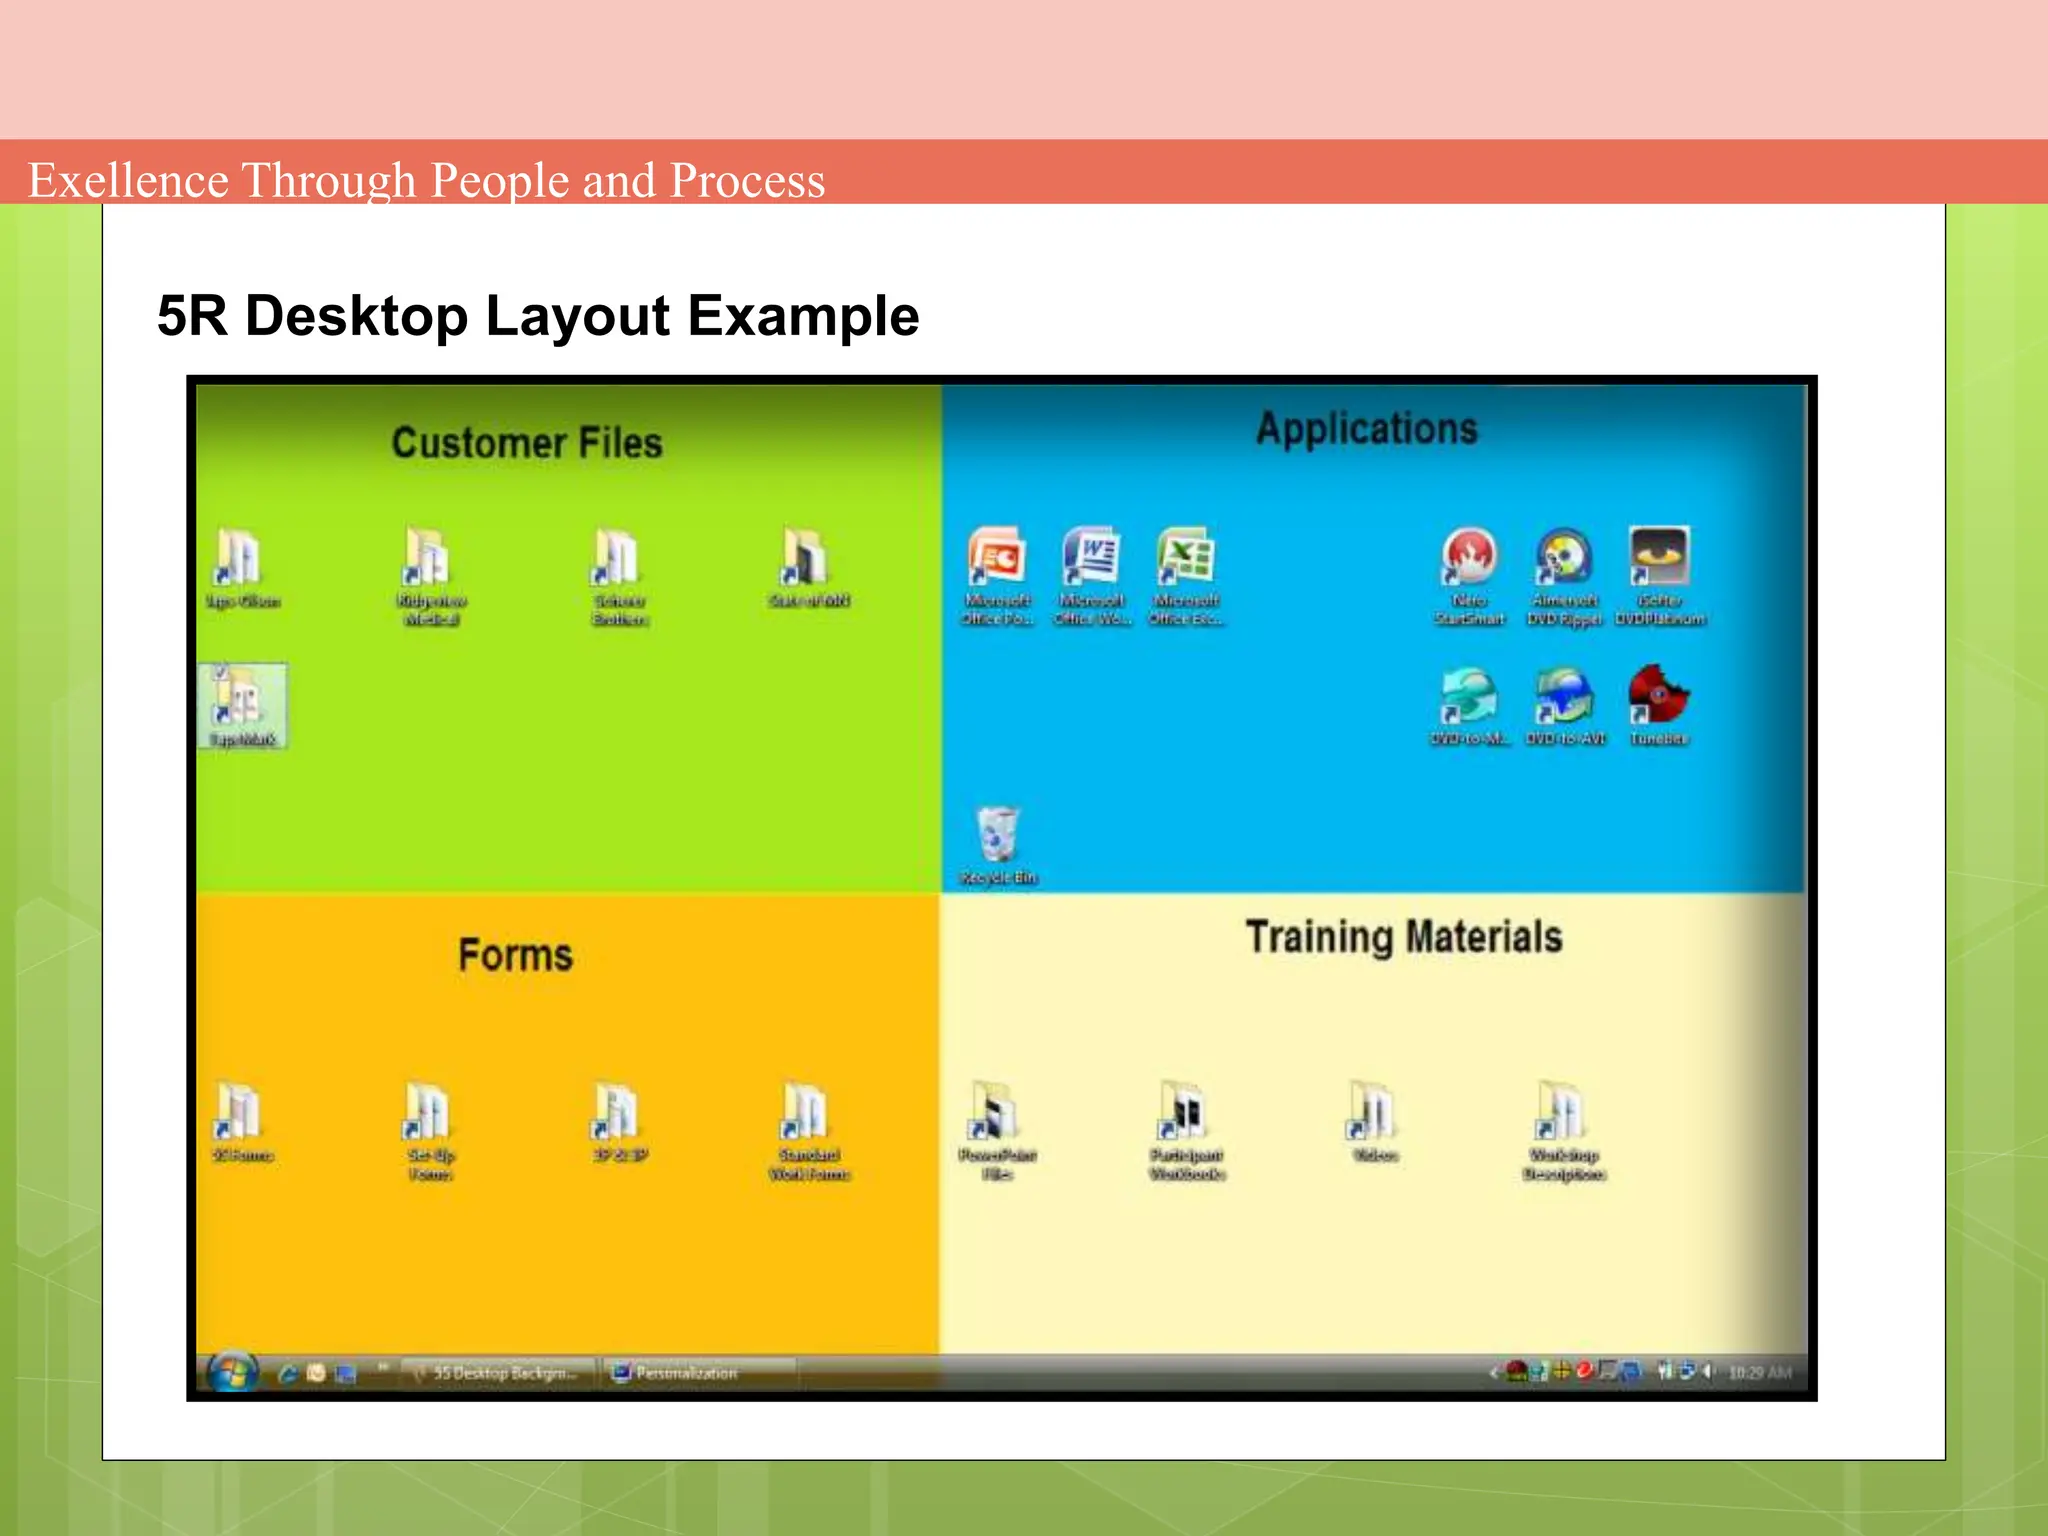Viewport: 2048px width, 1536px height.
Task: Click the Recycle Bin icon
Action: click(997, 835)
